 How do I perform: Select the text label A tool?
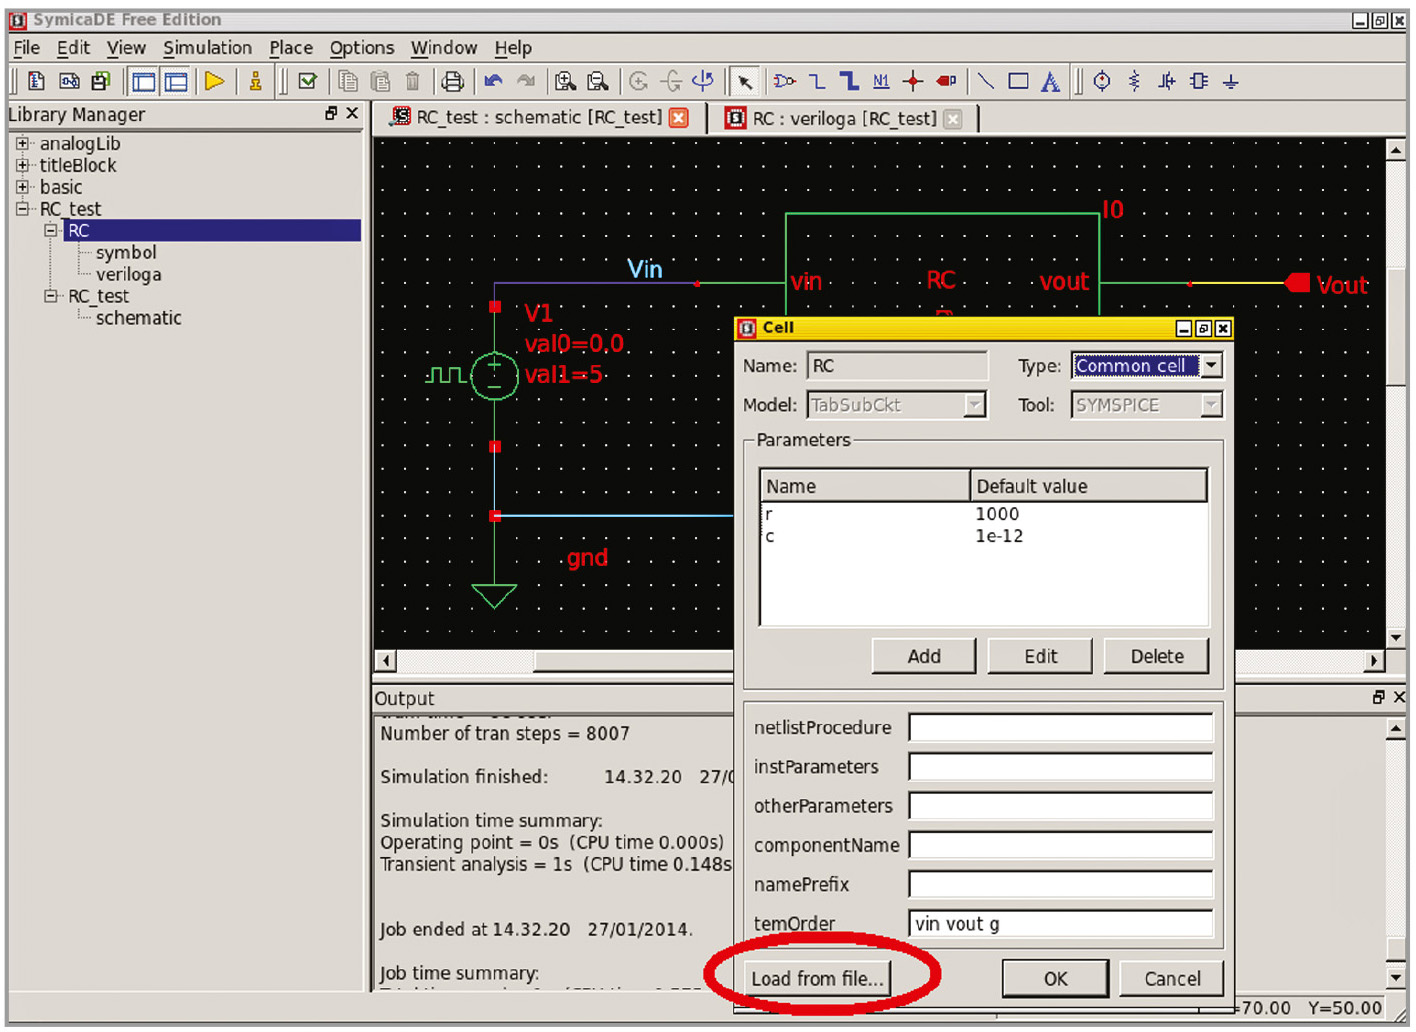1050,82
